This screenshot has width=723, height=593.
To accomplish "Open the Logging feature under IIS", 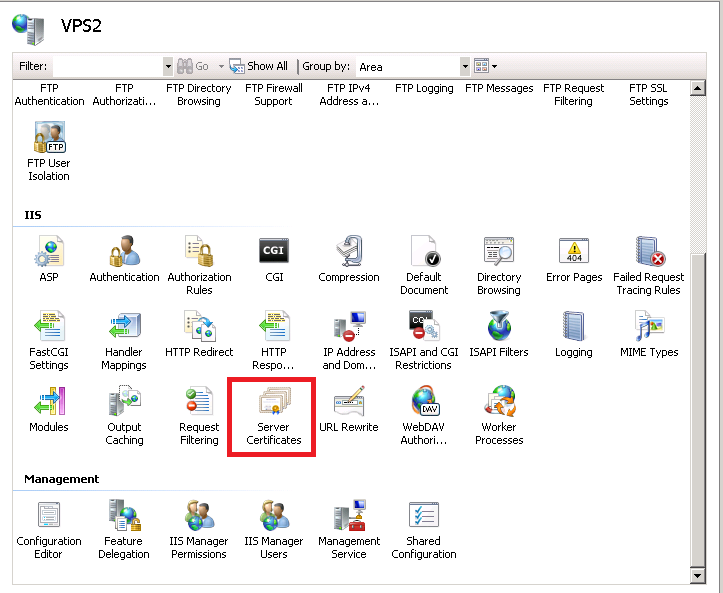I will coord(574,333).
